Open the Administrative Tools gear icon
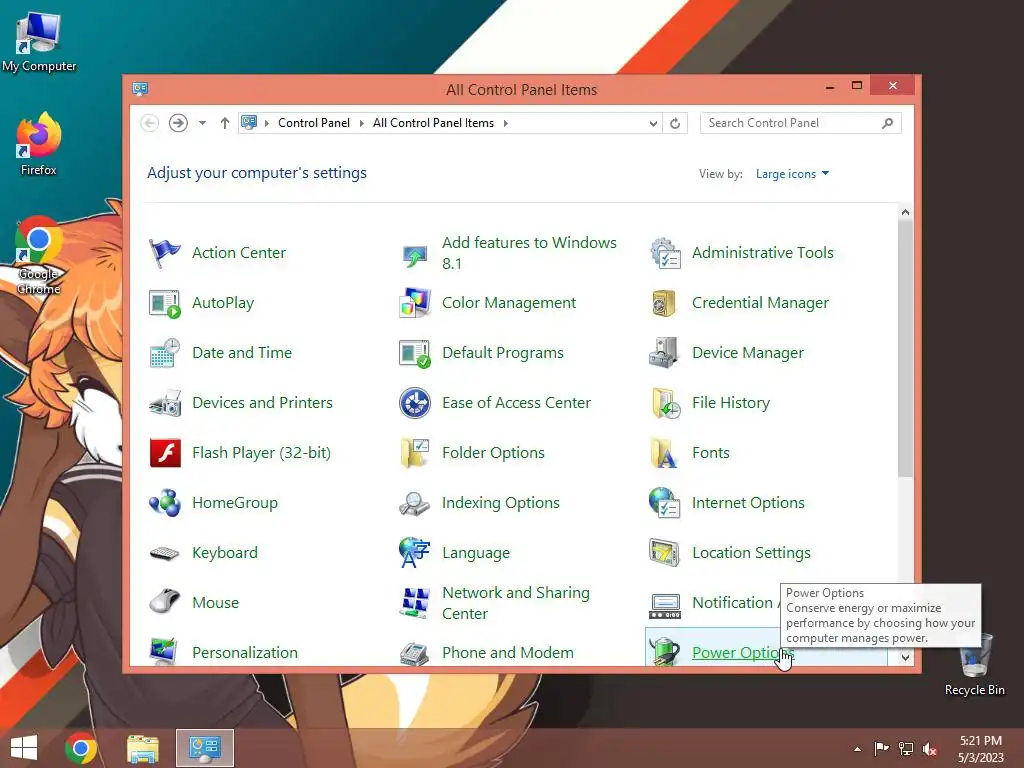The image size is (1024, 768). (x=665, y=253)
